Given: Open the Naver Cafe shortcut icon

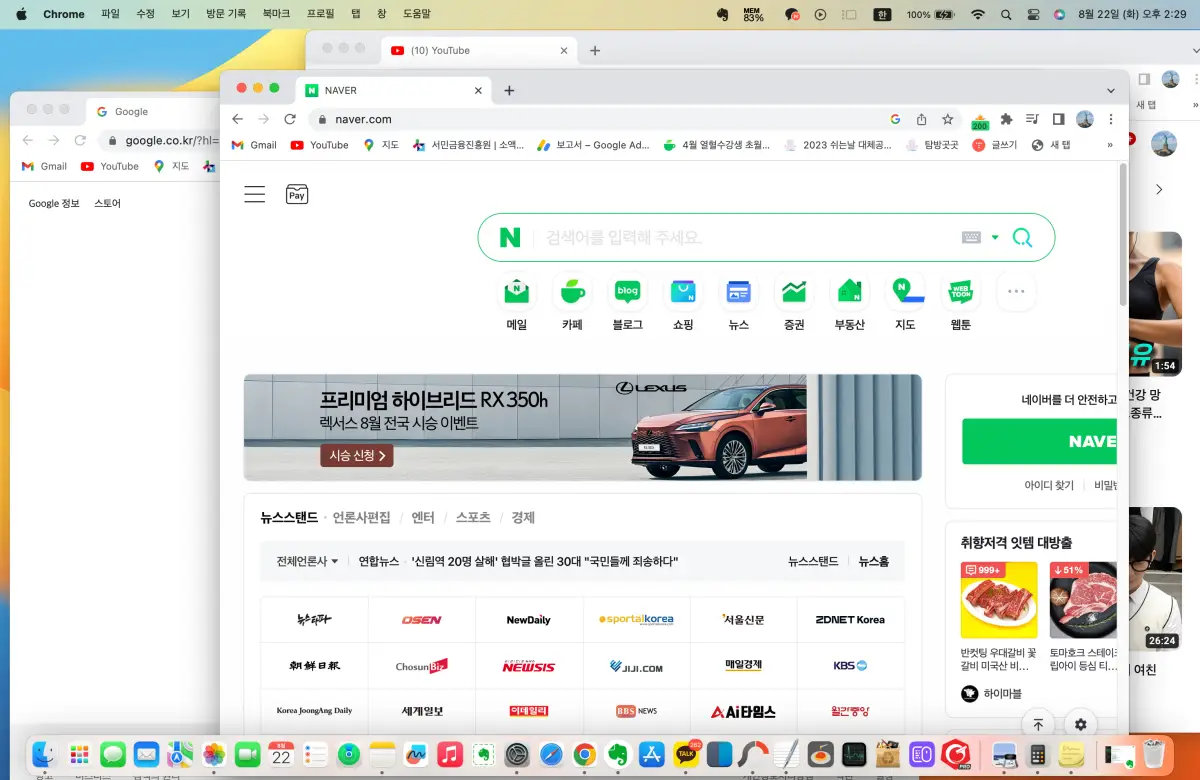Looking at the screenshot, I should pyautogui.click(x=572, y=292).
